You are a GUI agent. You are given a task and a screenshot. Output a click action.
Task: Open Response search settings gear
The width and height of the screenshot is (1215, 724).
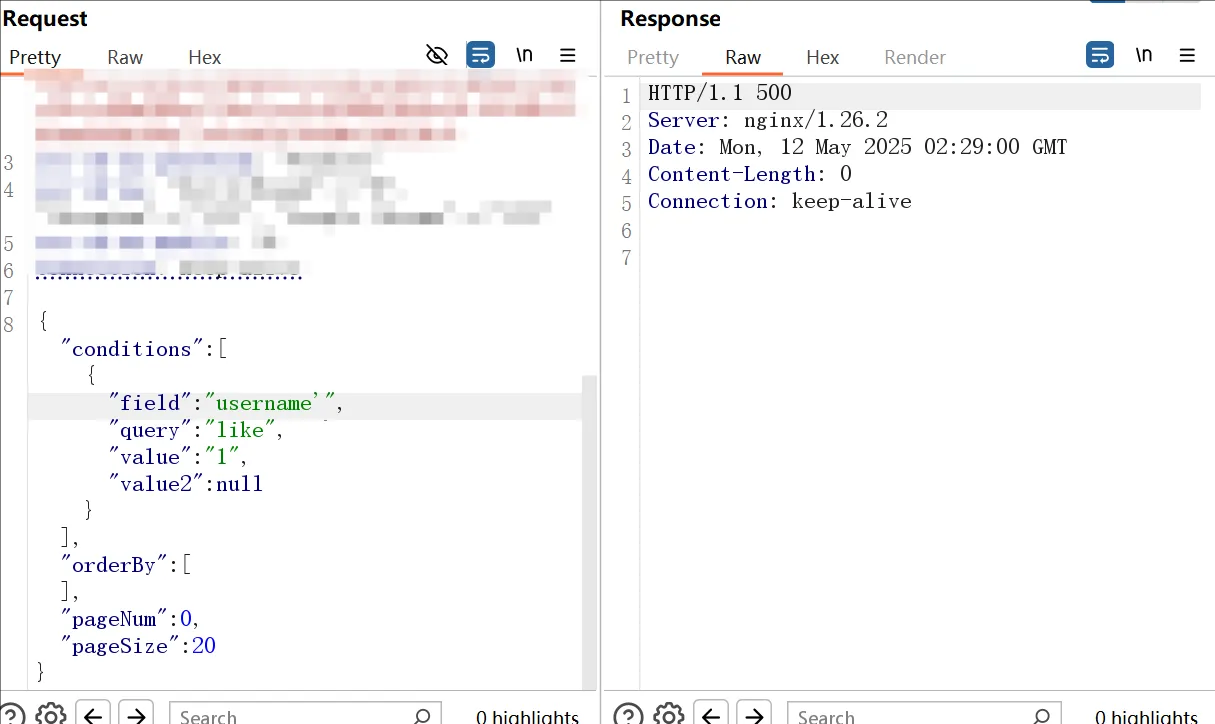(x=668, y=714)
